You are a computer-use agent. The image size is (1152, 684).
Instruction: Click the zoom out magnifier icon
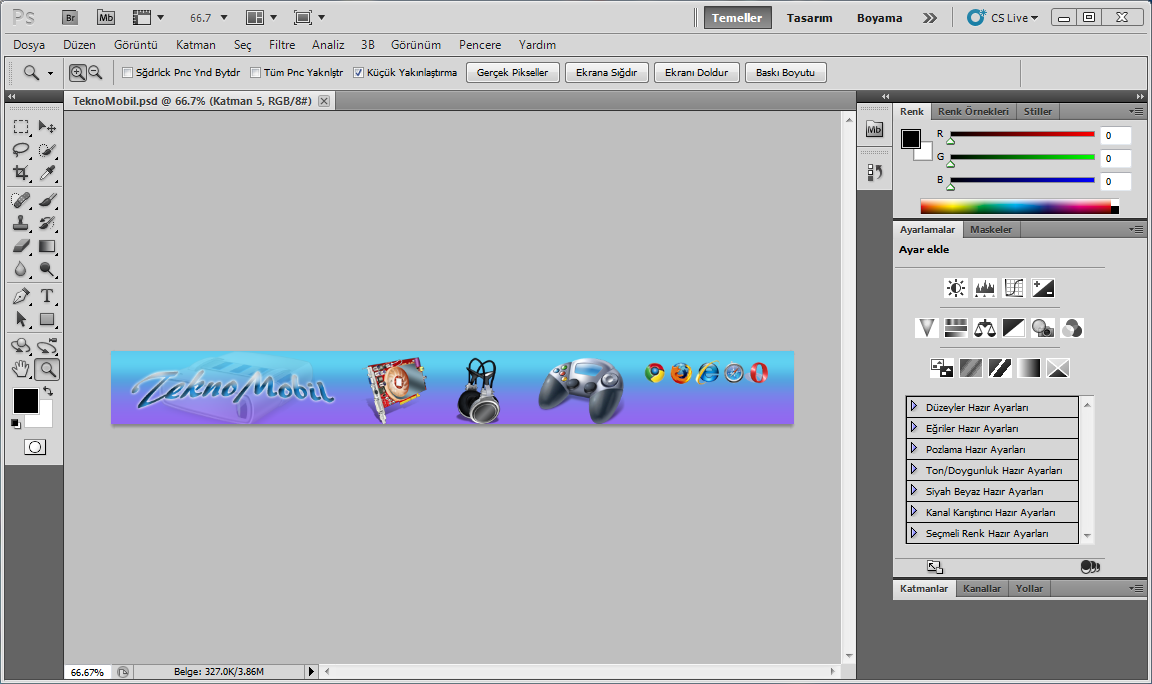click(x=95, y=72)
